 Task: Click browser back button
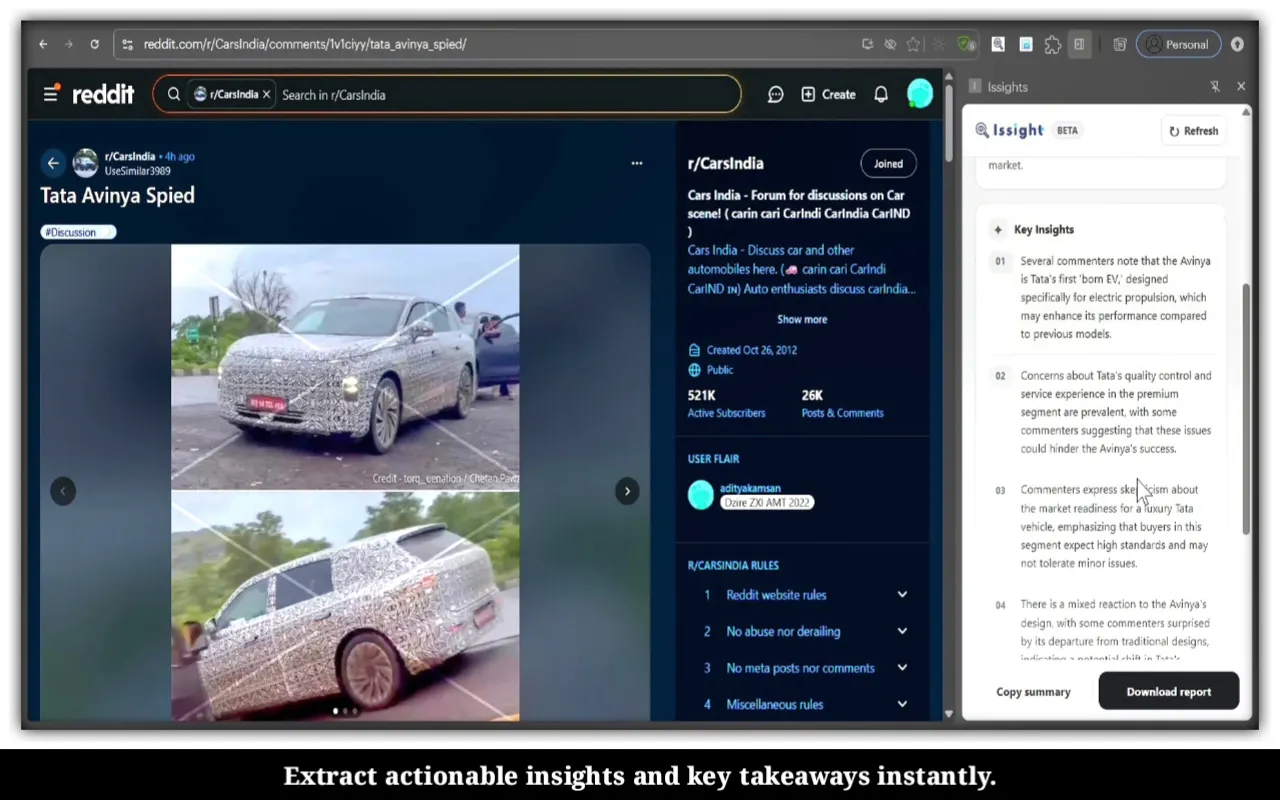(43, 44)
